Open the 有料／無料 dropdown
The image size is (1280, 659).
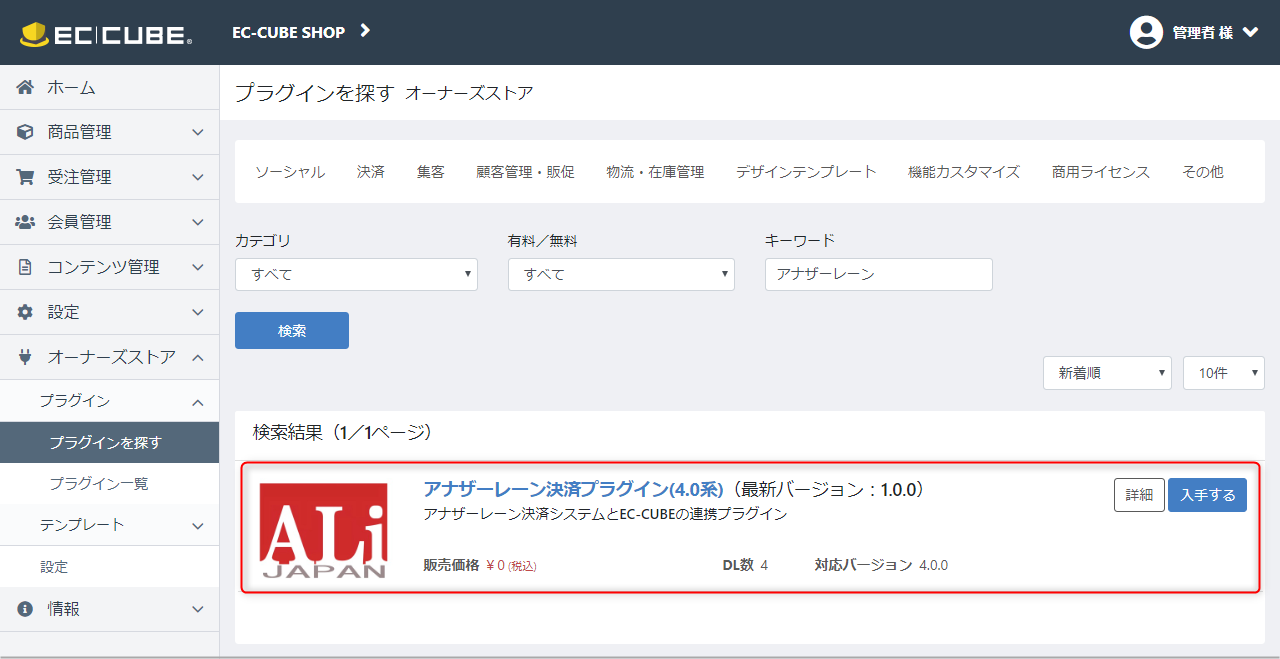point(621,274)
